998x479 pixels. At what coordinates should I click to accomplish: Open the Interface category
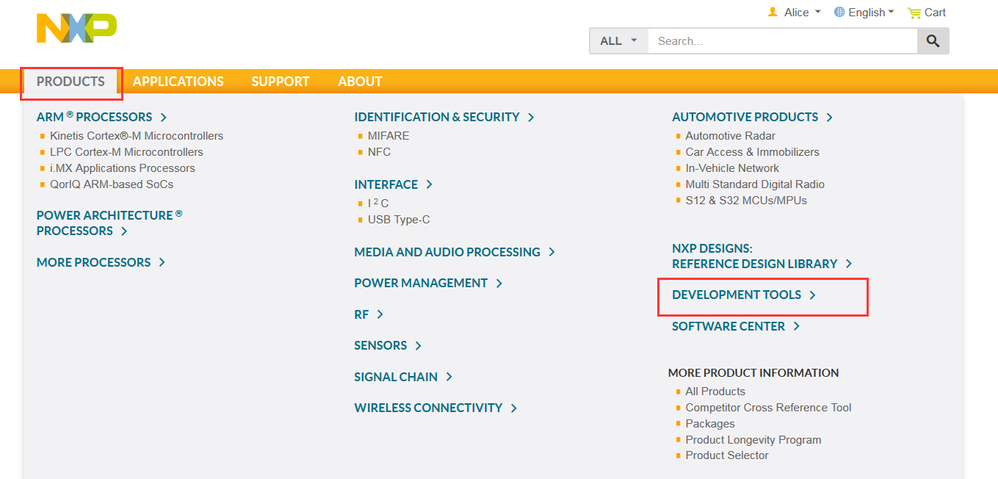(386, 184)
